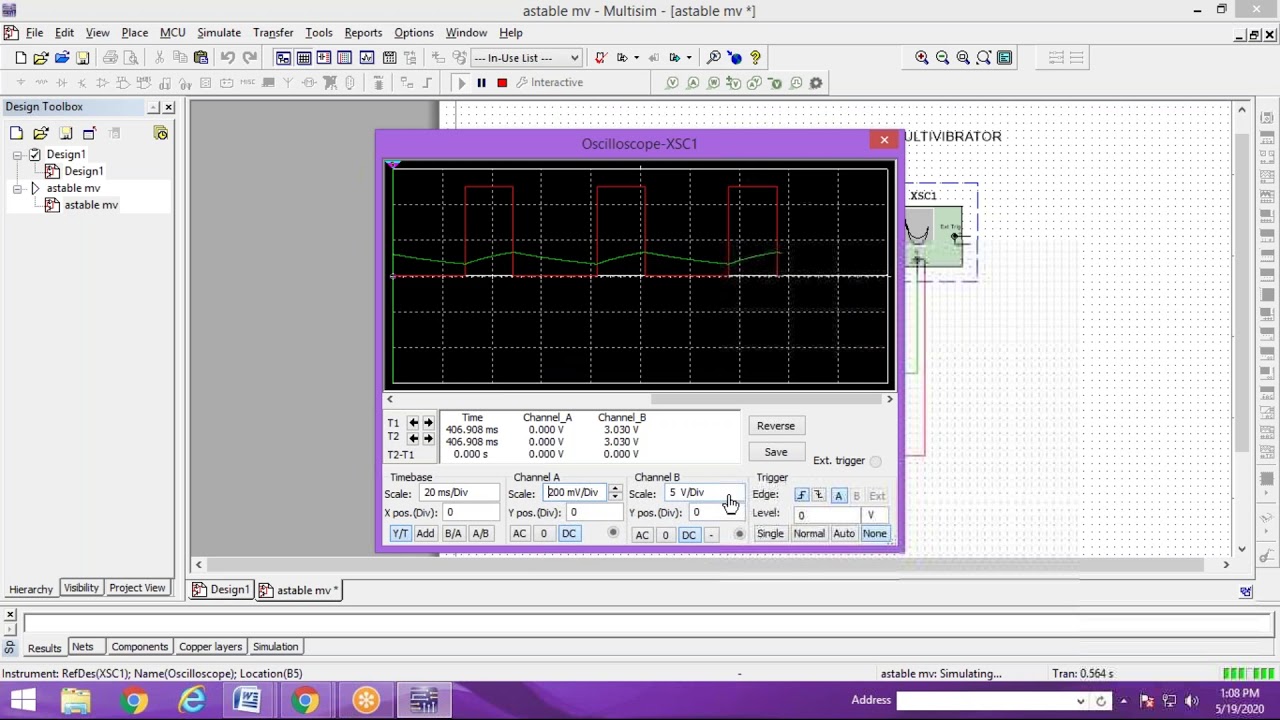Switch to the Project View tab
1280x720 pixels.
(x=137, y=588)
